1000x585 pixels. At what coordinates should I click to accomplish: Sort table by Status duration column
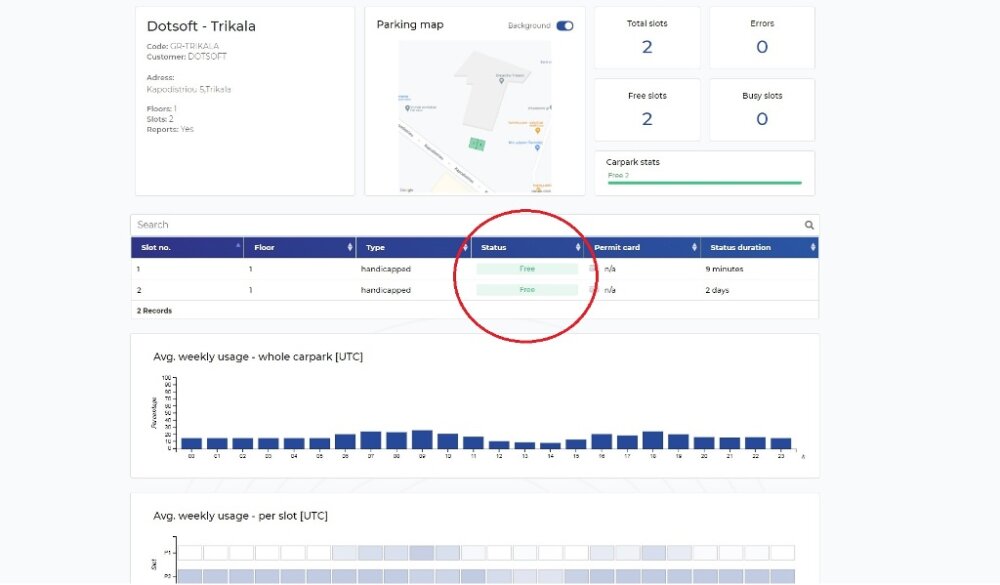pos(759,247)
